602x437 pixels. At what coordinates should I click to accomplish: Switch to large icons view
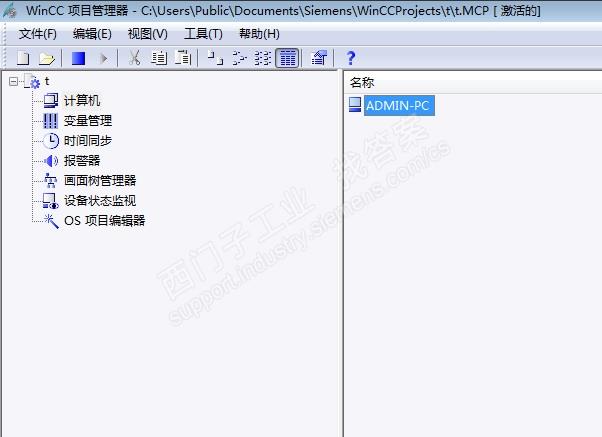pos(215,58)
